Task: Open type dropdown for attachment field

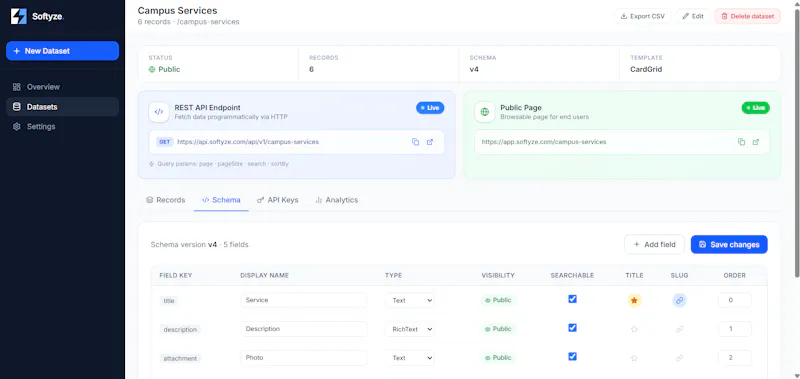Action: (410, 358)
